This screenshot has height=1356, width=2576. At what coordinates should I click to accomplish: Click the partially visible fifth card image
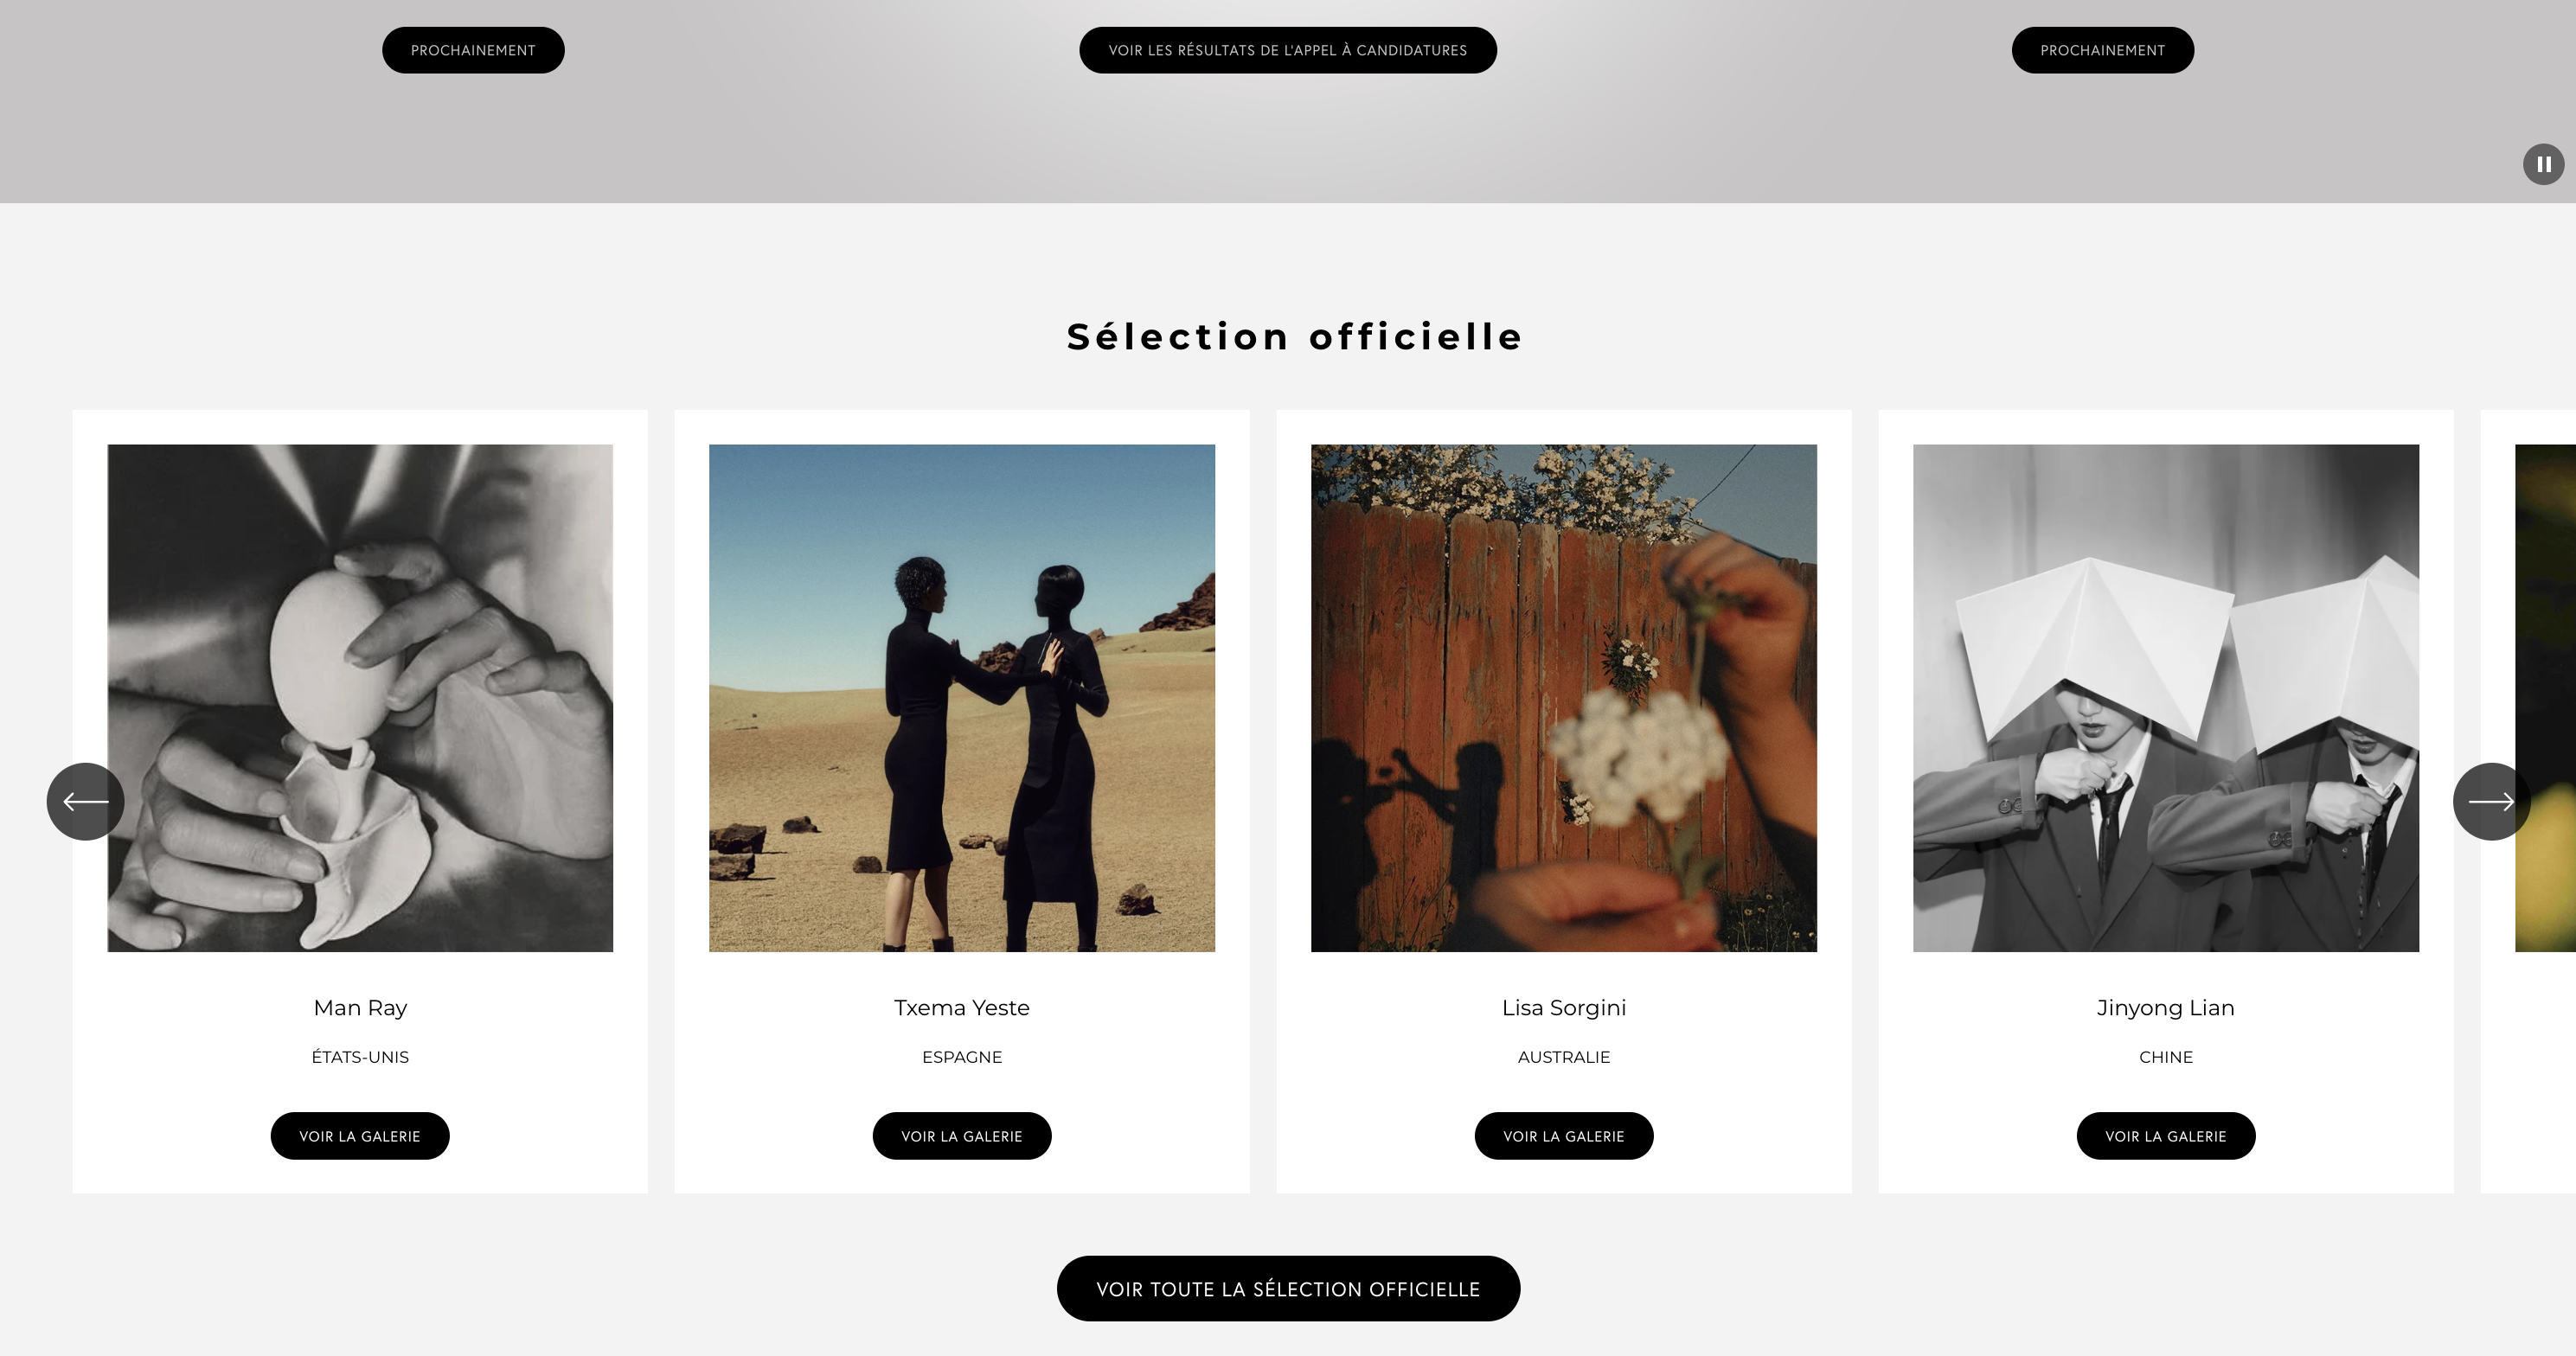[x=2546, y=698]
